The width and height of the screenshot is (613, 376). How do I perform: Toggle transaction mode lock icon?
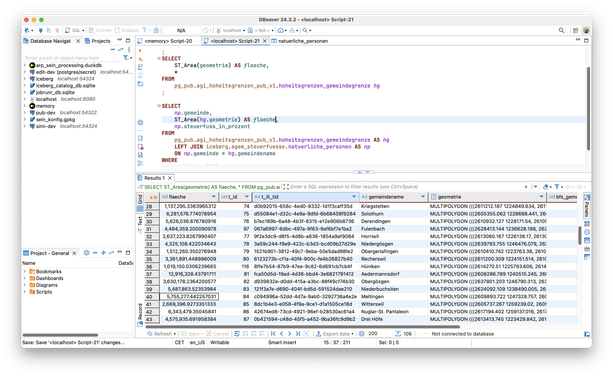tap(156, 30)
